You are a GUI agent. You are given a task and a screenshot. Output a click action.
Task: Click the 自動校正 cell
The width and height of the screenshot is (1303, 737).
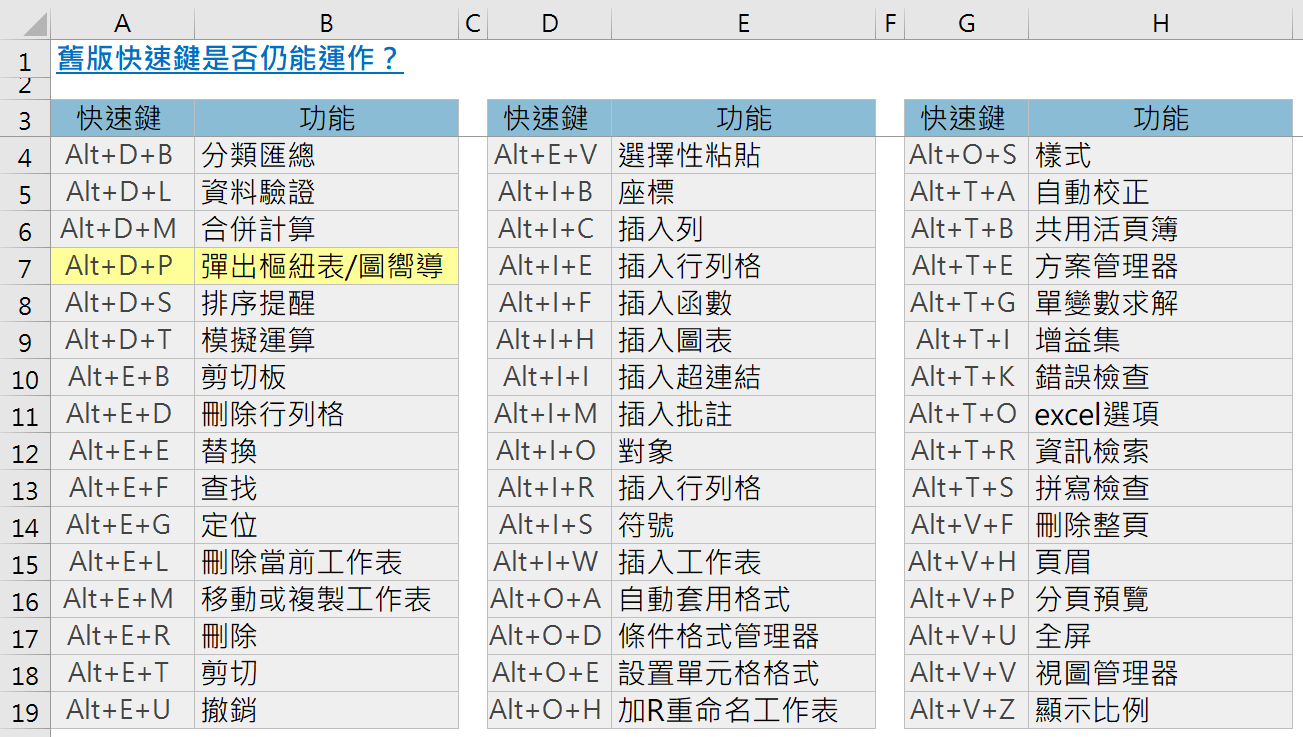1160,192
